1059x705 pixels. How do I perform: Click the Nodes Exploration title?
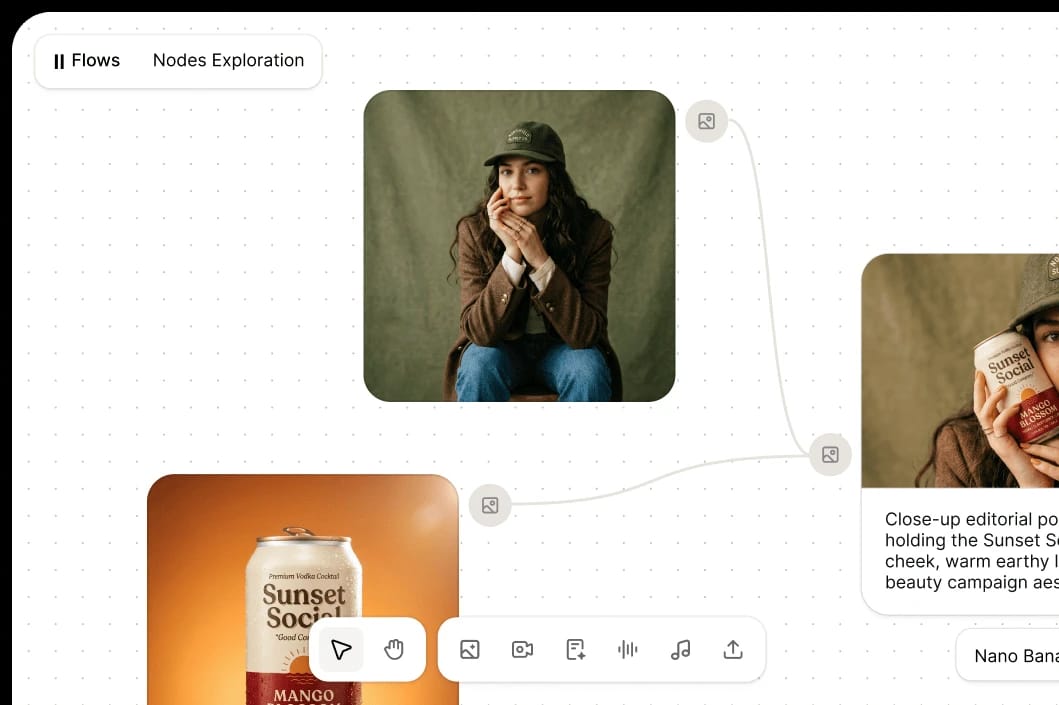228,61
